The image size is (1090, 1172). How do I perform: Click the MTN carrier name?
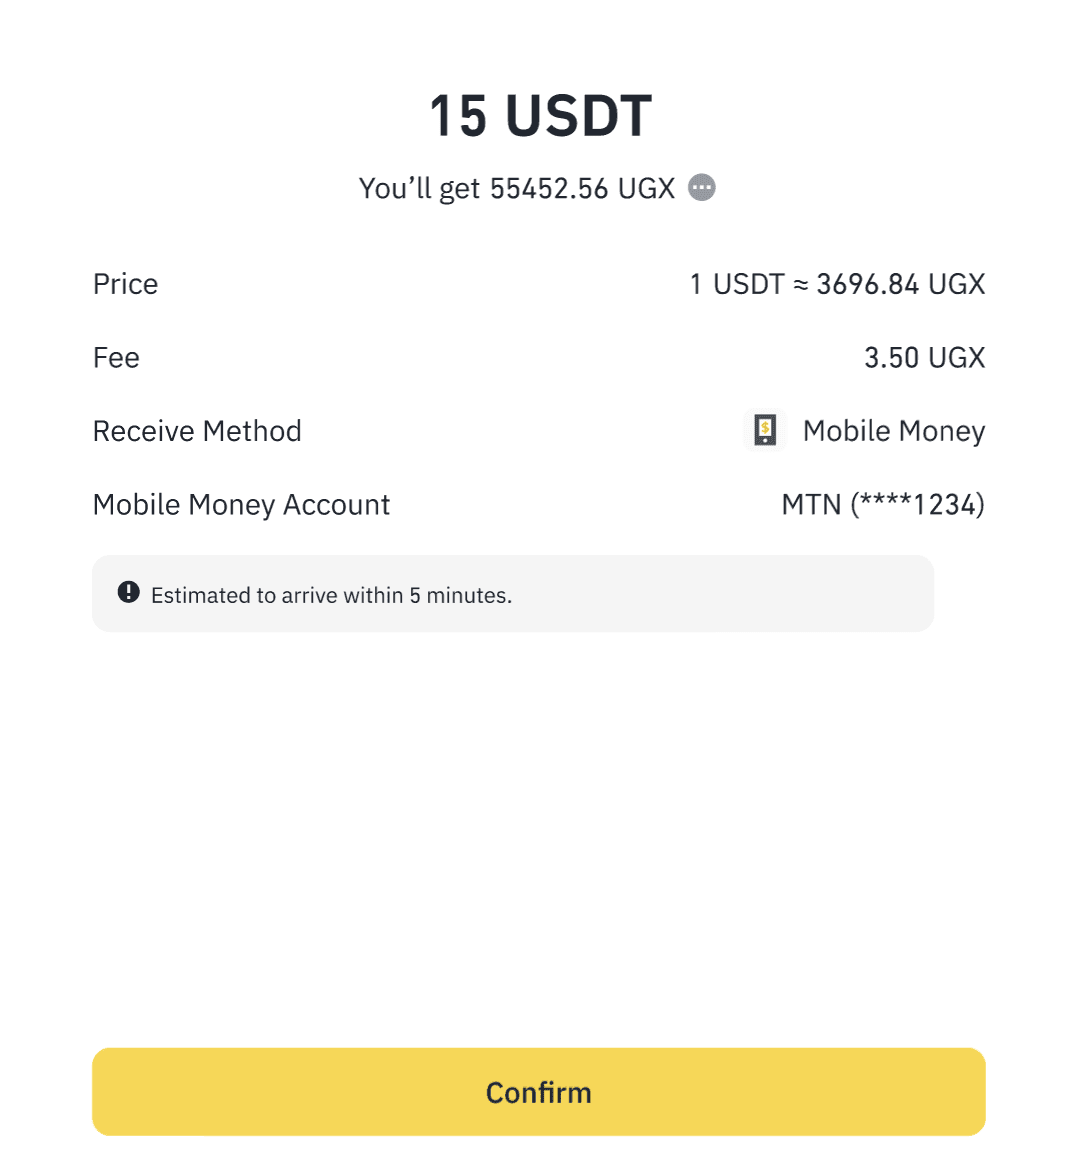point(811,505)
